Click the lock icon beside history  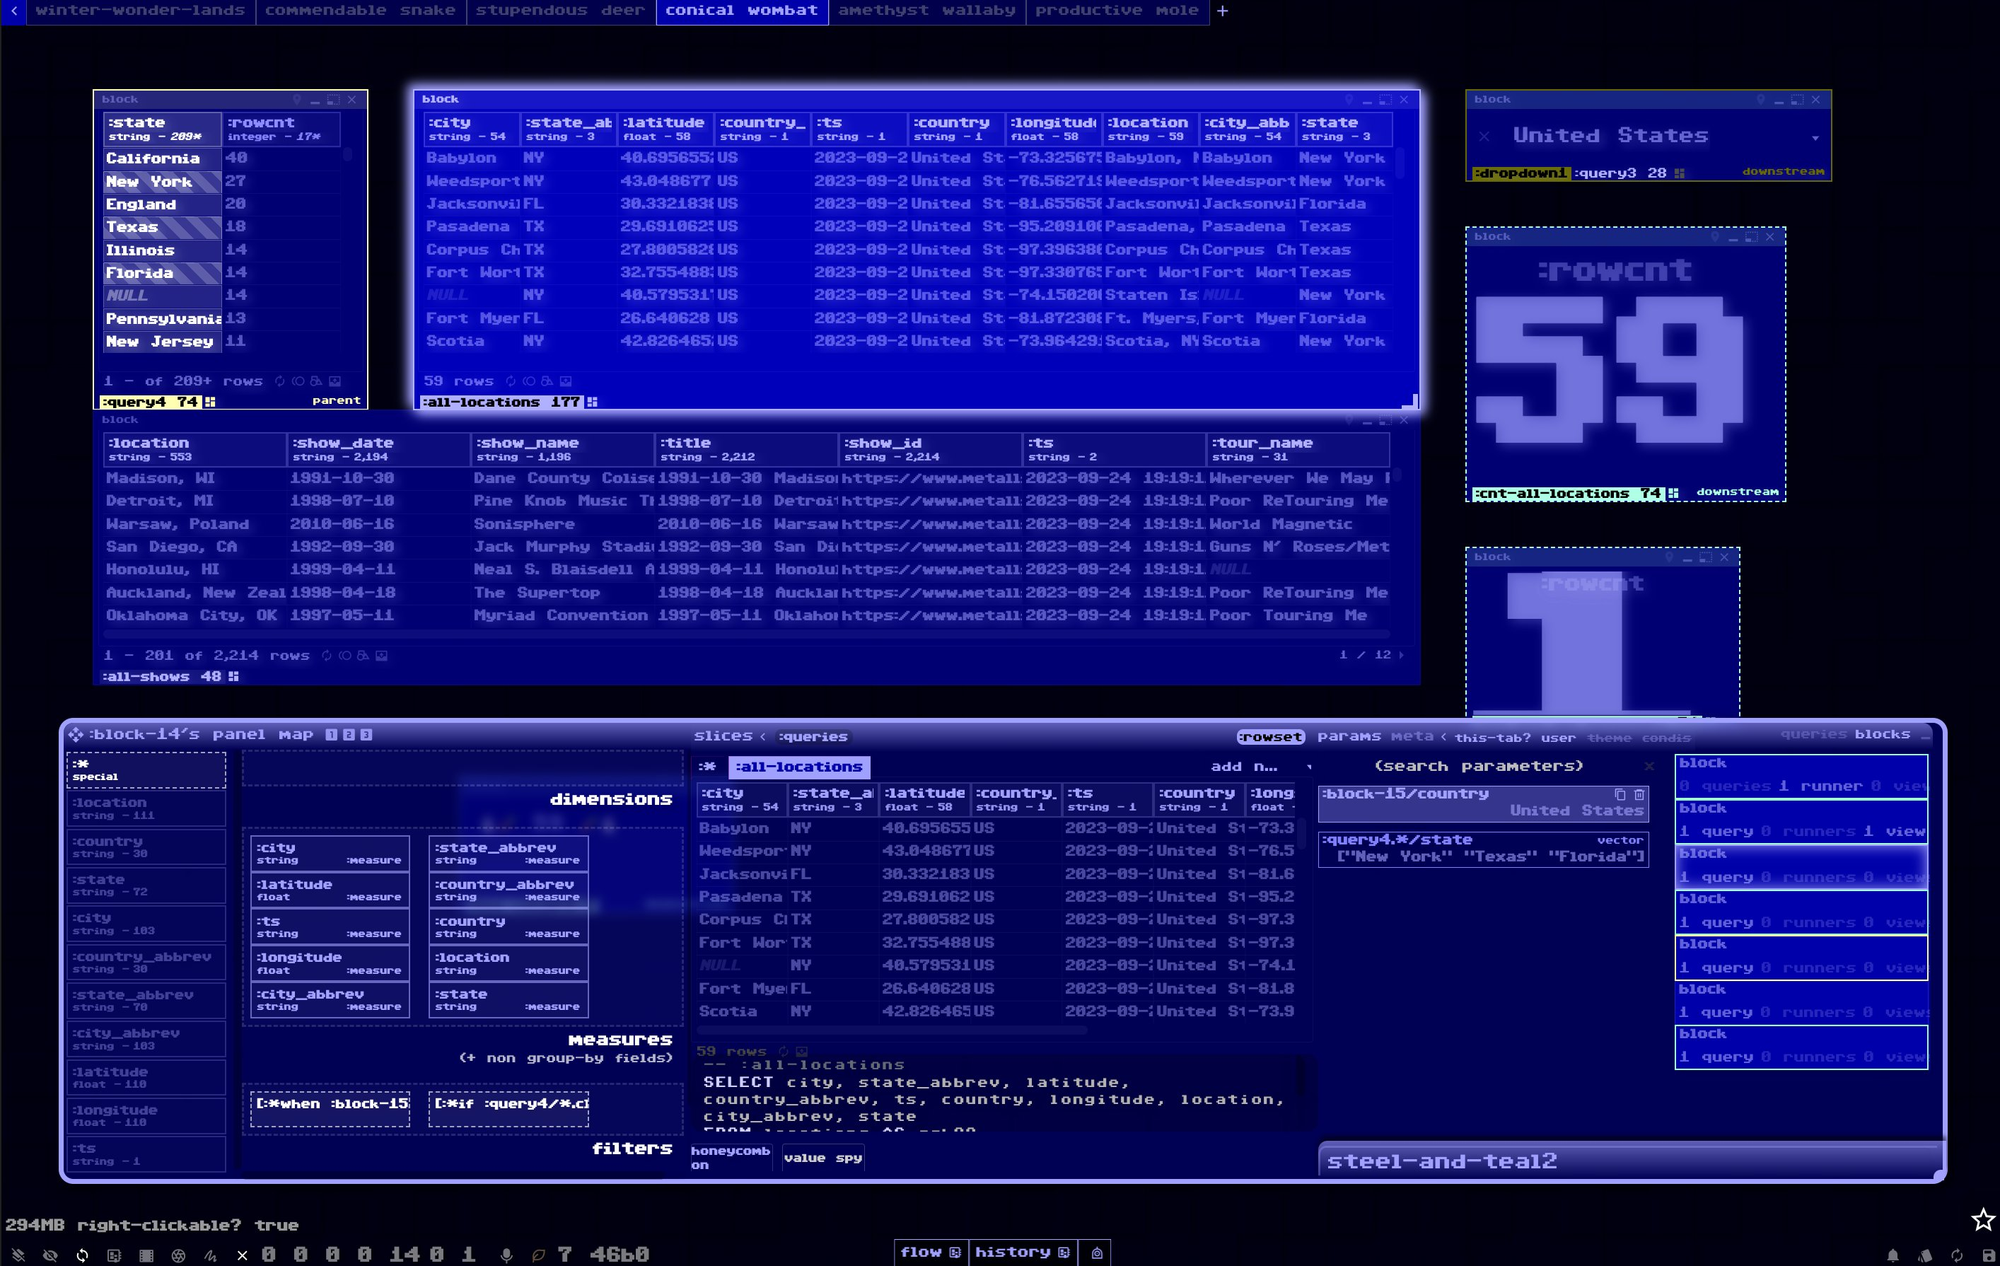tap(1097, 1253)
